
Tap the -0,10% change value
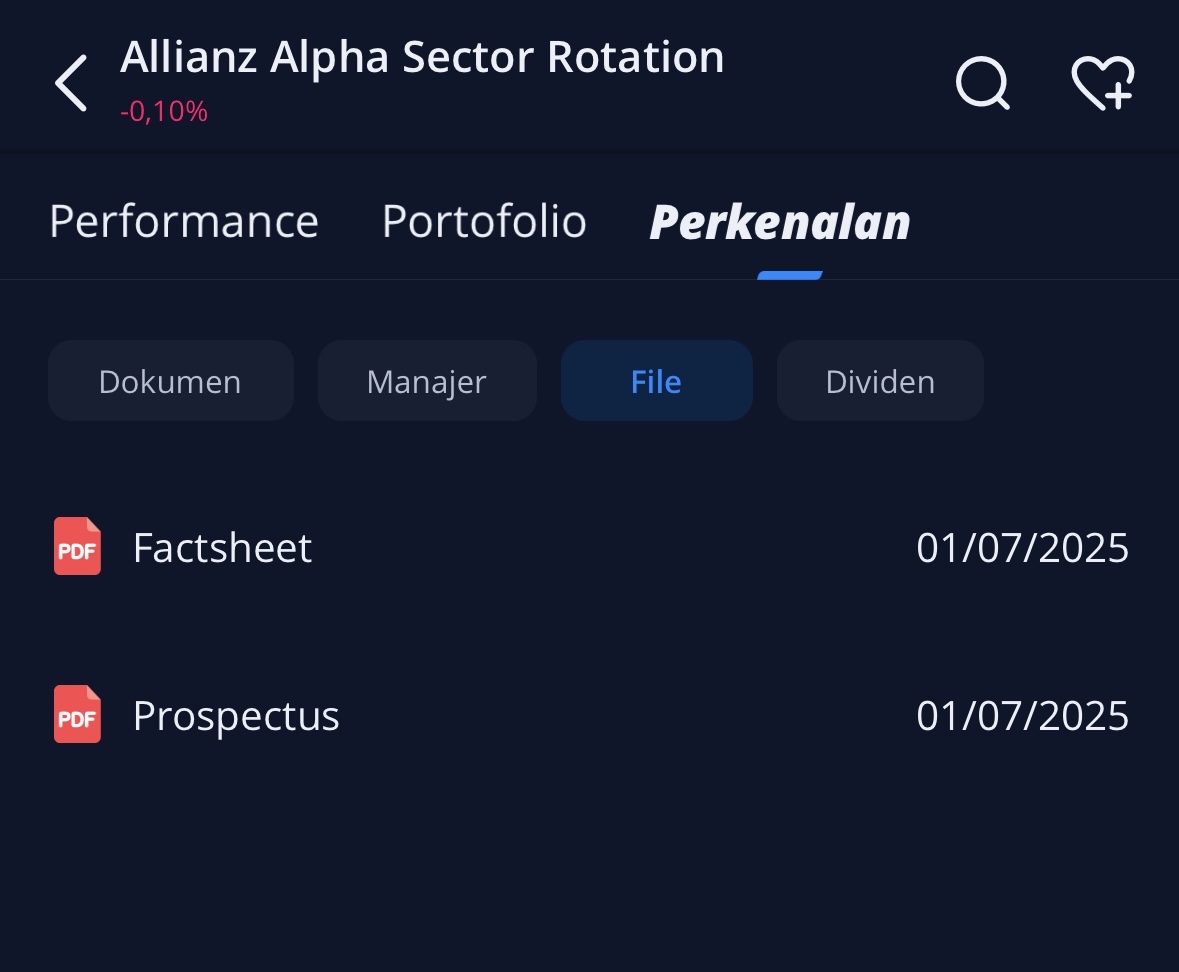[164, 111]
